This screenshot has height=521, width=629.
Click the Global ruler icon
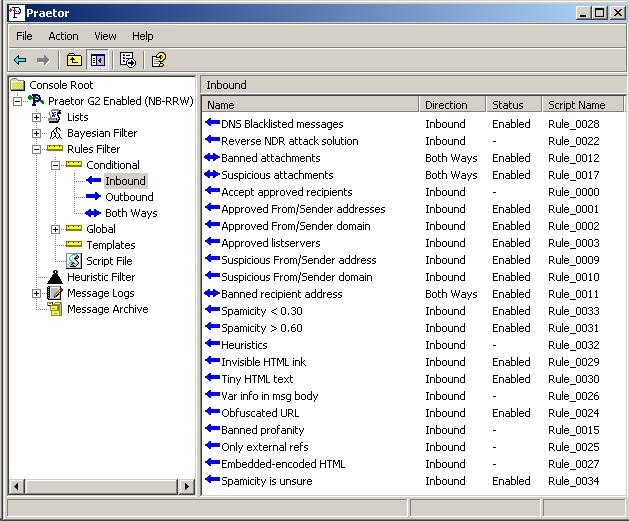[74, 228]
